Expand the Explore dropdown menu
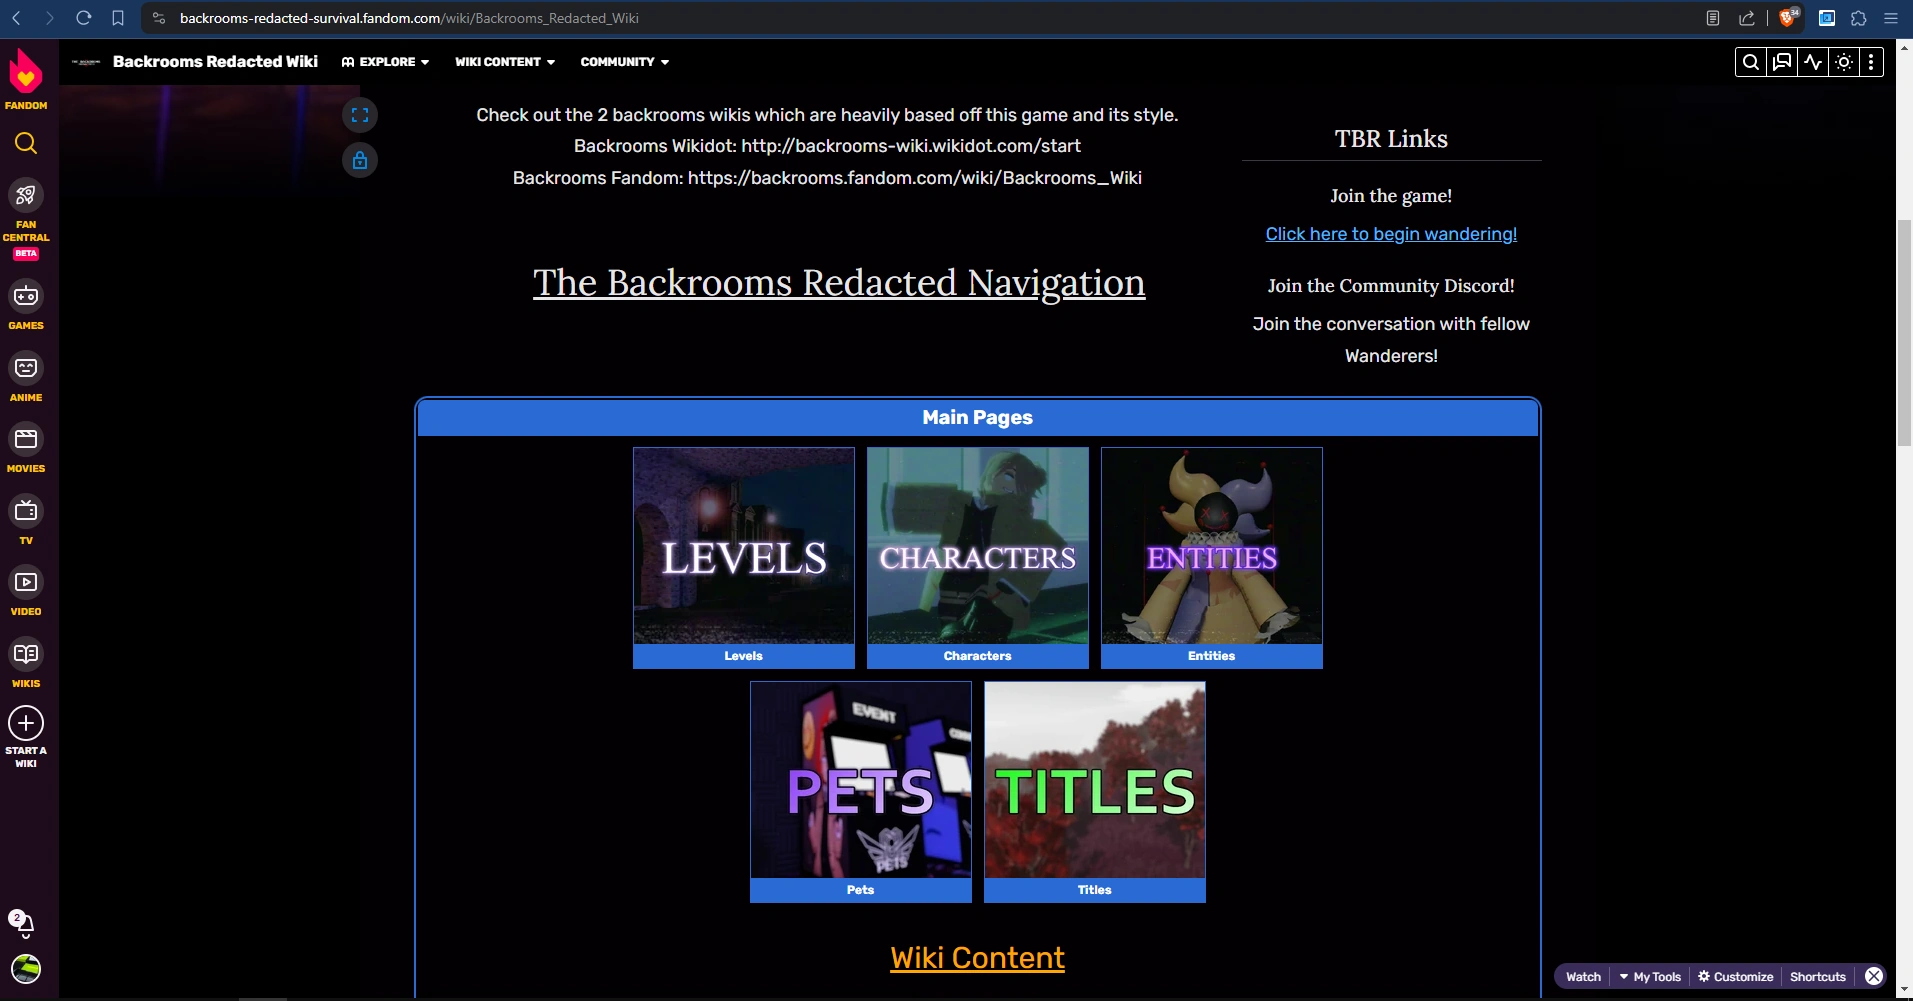This screenshot has height=1001, width=1913. (x=384, y=61)
